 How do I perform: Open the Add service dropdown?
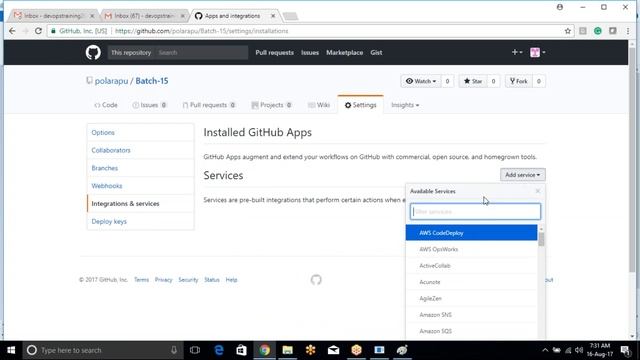[x=522, y=175]
